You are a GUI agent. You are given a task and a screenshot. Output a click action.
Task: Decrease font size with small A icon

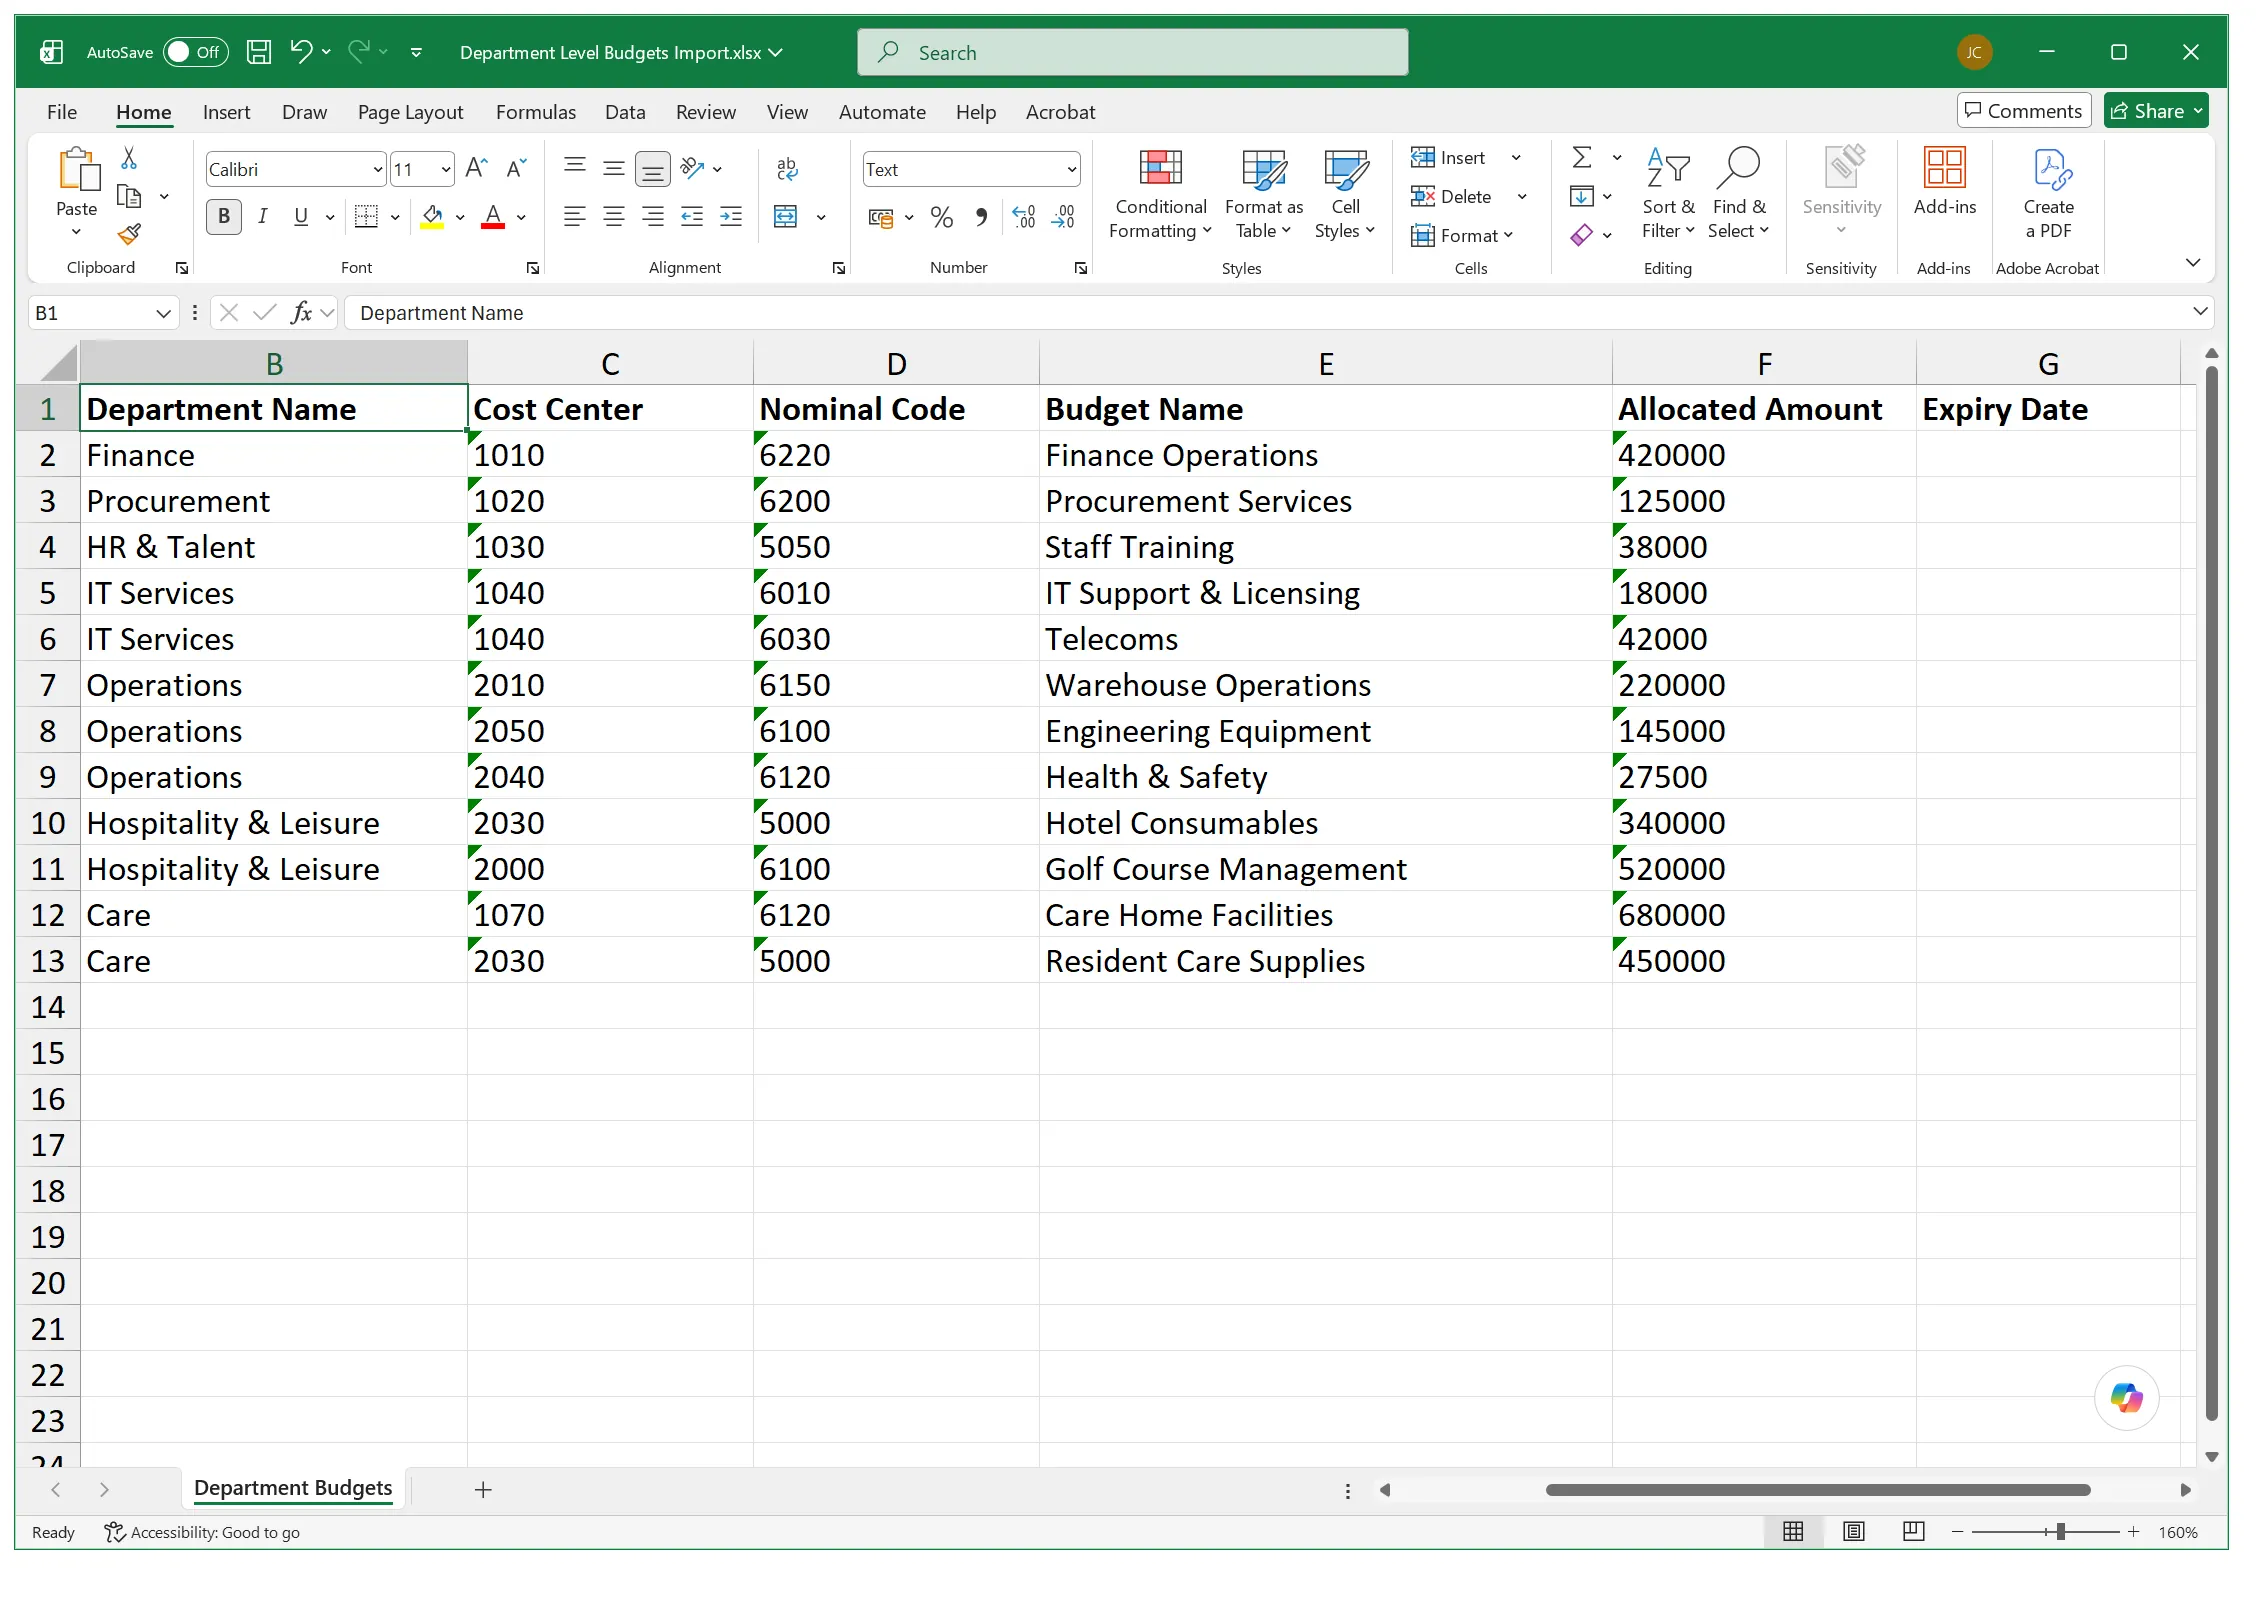click(x=516, y=168)
